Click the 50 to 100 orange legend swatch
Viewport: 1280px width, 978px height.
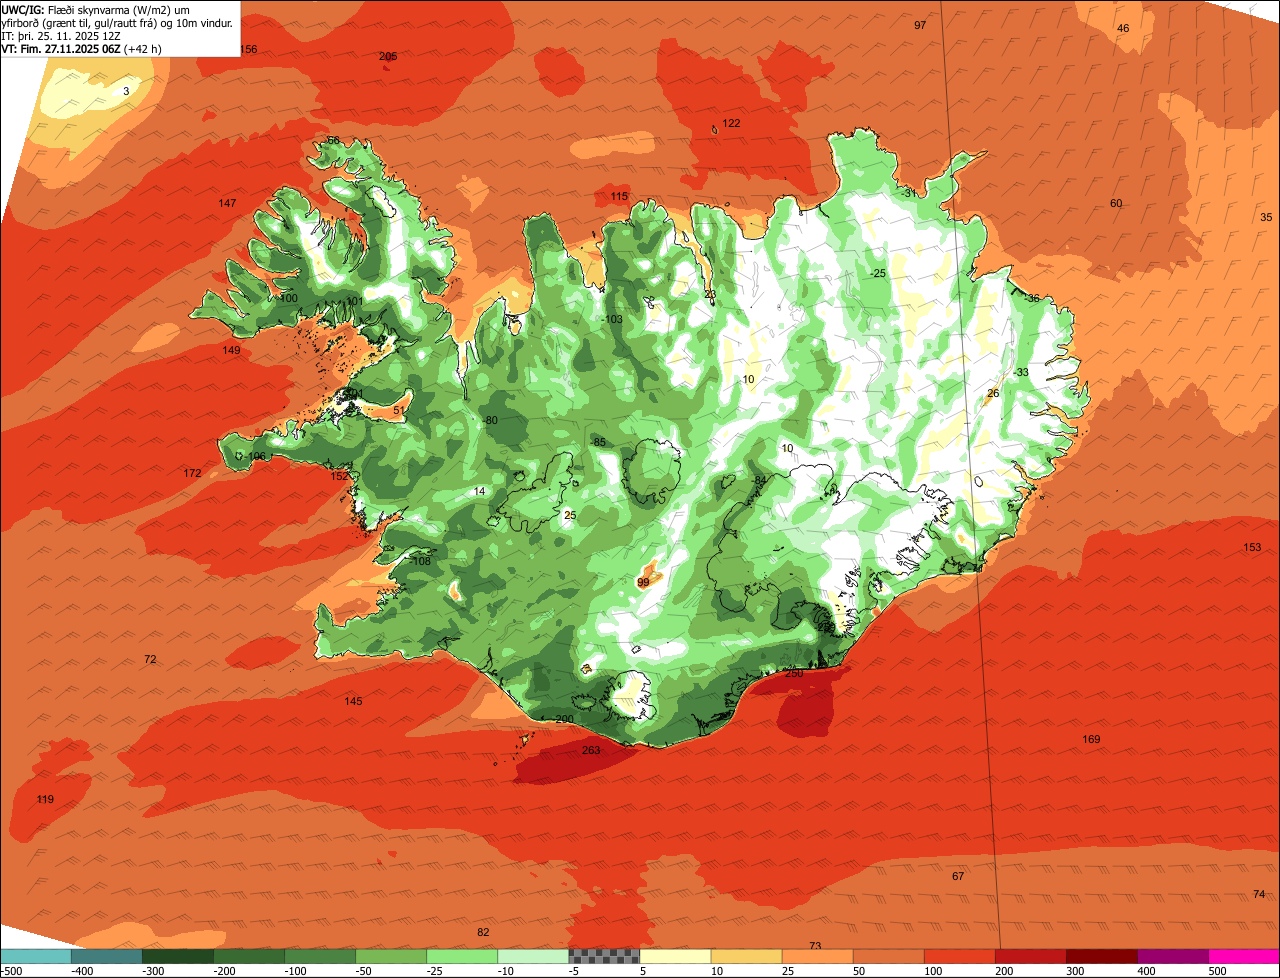pos(888,956)
